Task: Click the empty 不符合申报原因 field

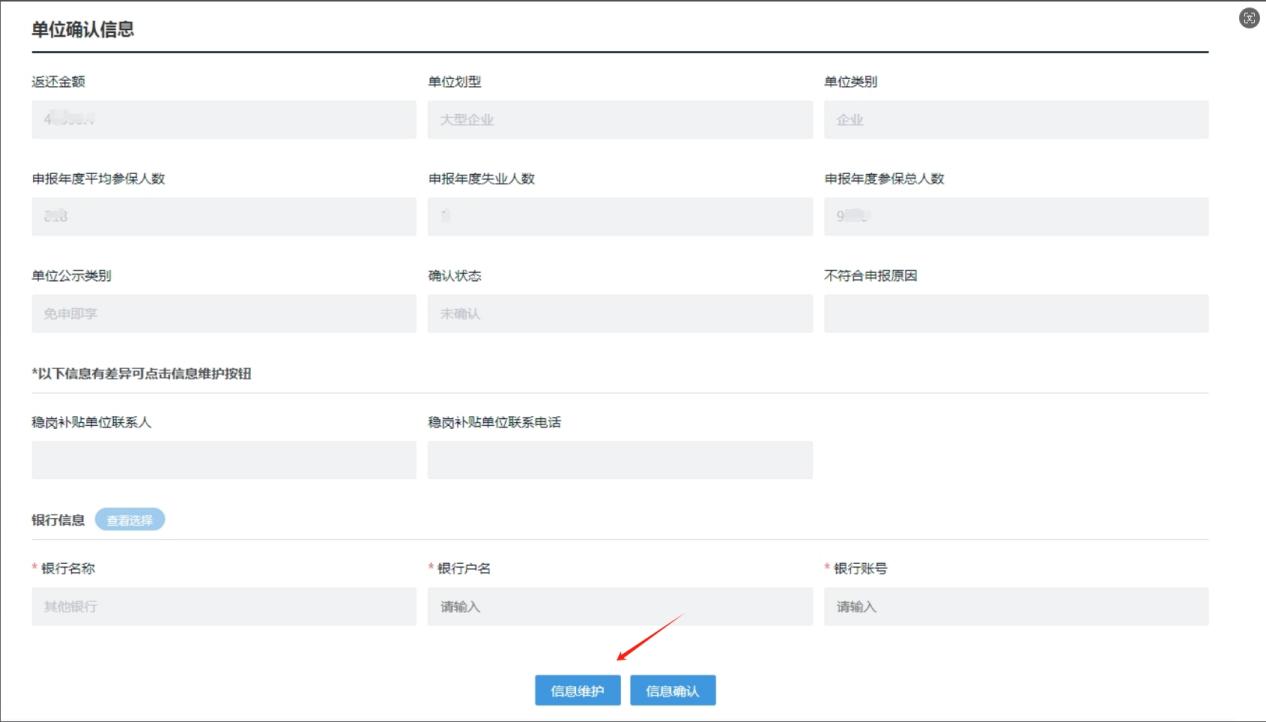Action: 1015,314
